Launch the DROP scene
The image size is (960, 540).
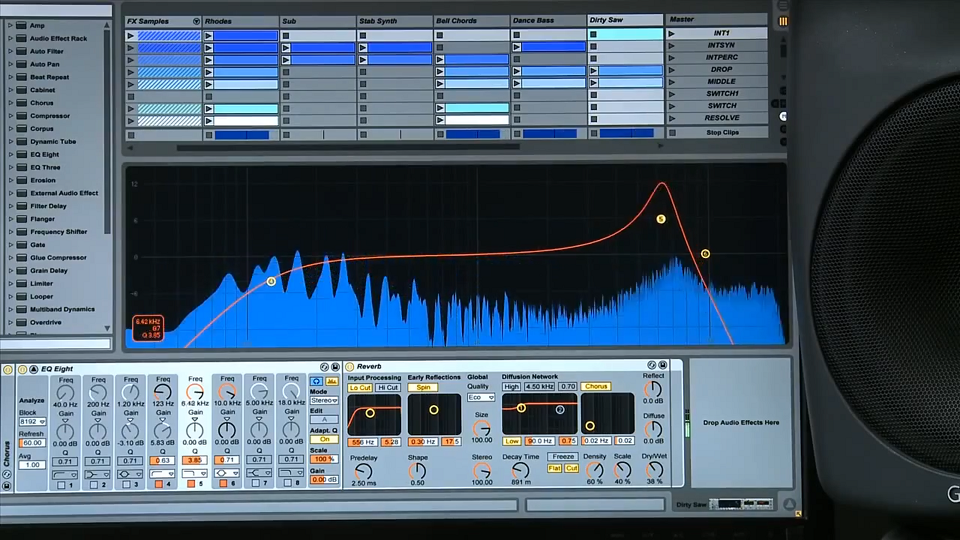[673, 70]
